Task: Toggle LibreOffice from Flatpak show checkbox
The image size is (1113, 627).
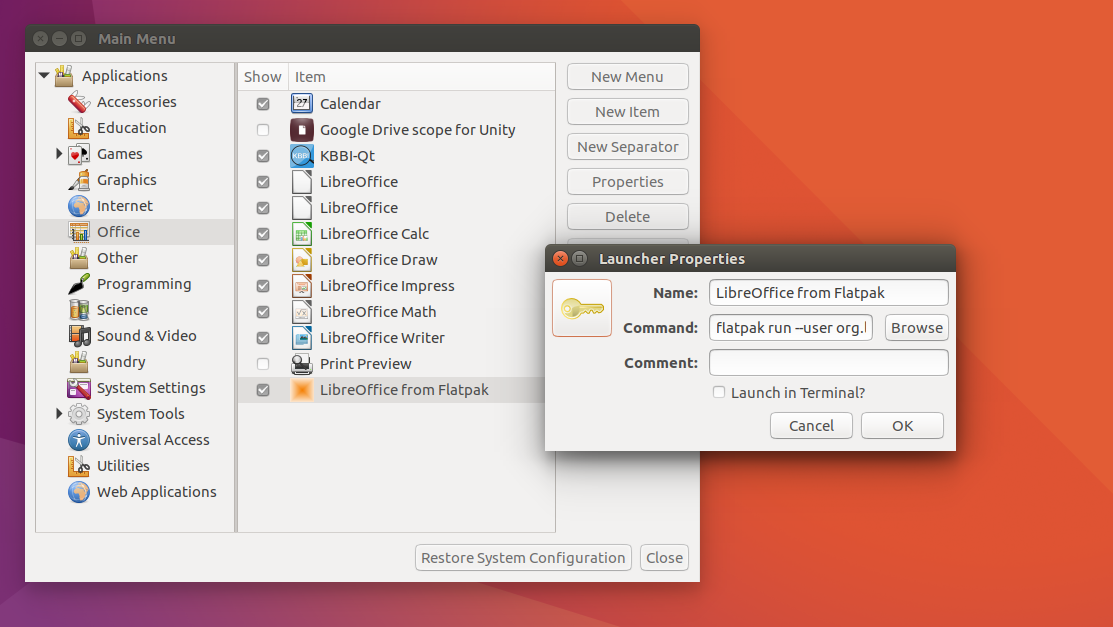Action: click(x=263, y=390)
